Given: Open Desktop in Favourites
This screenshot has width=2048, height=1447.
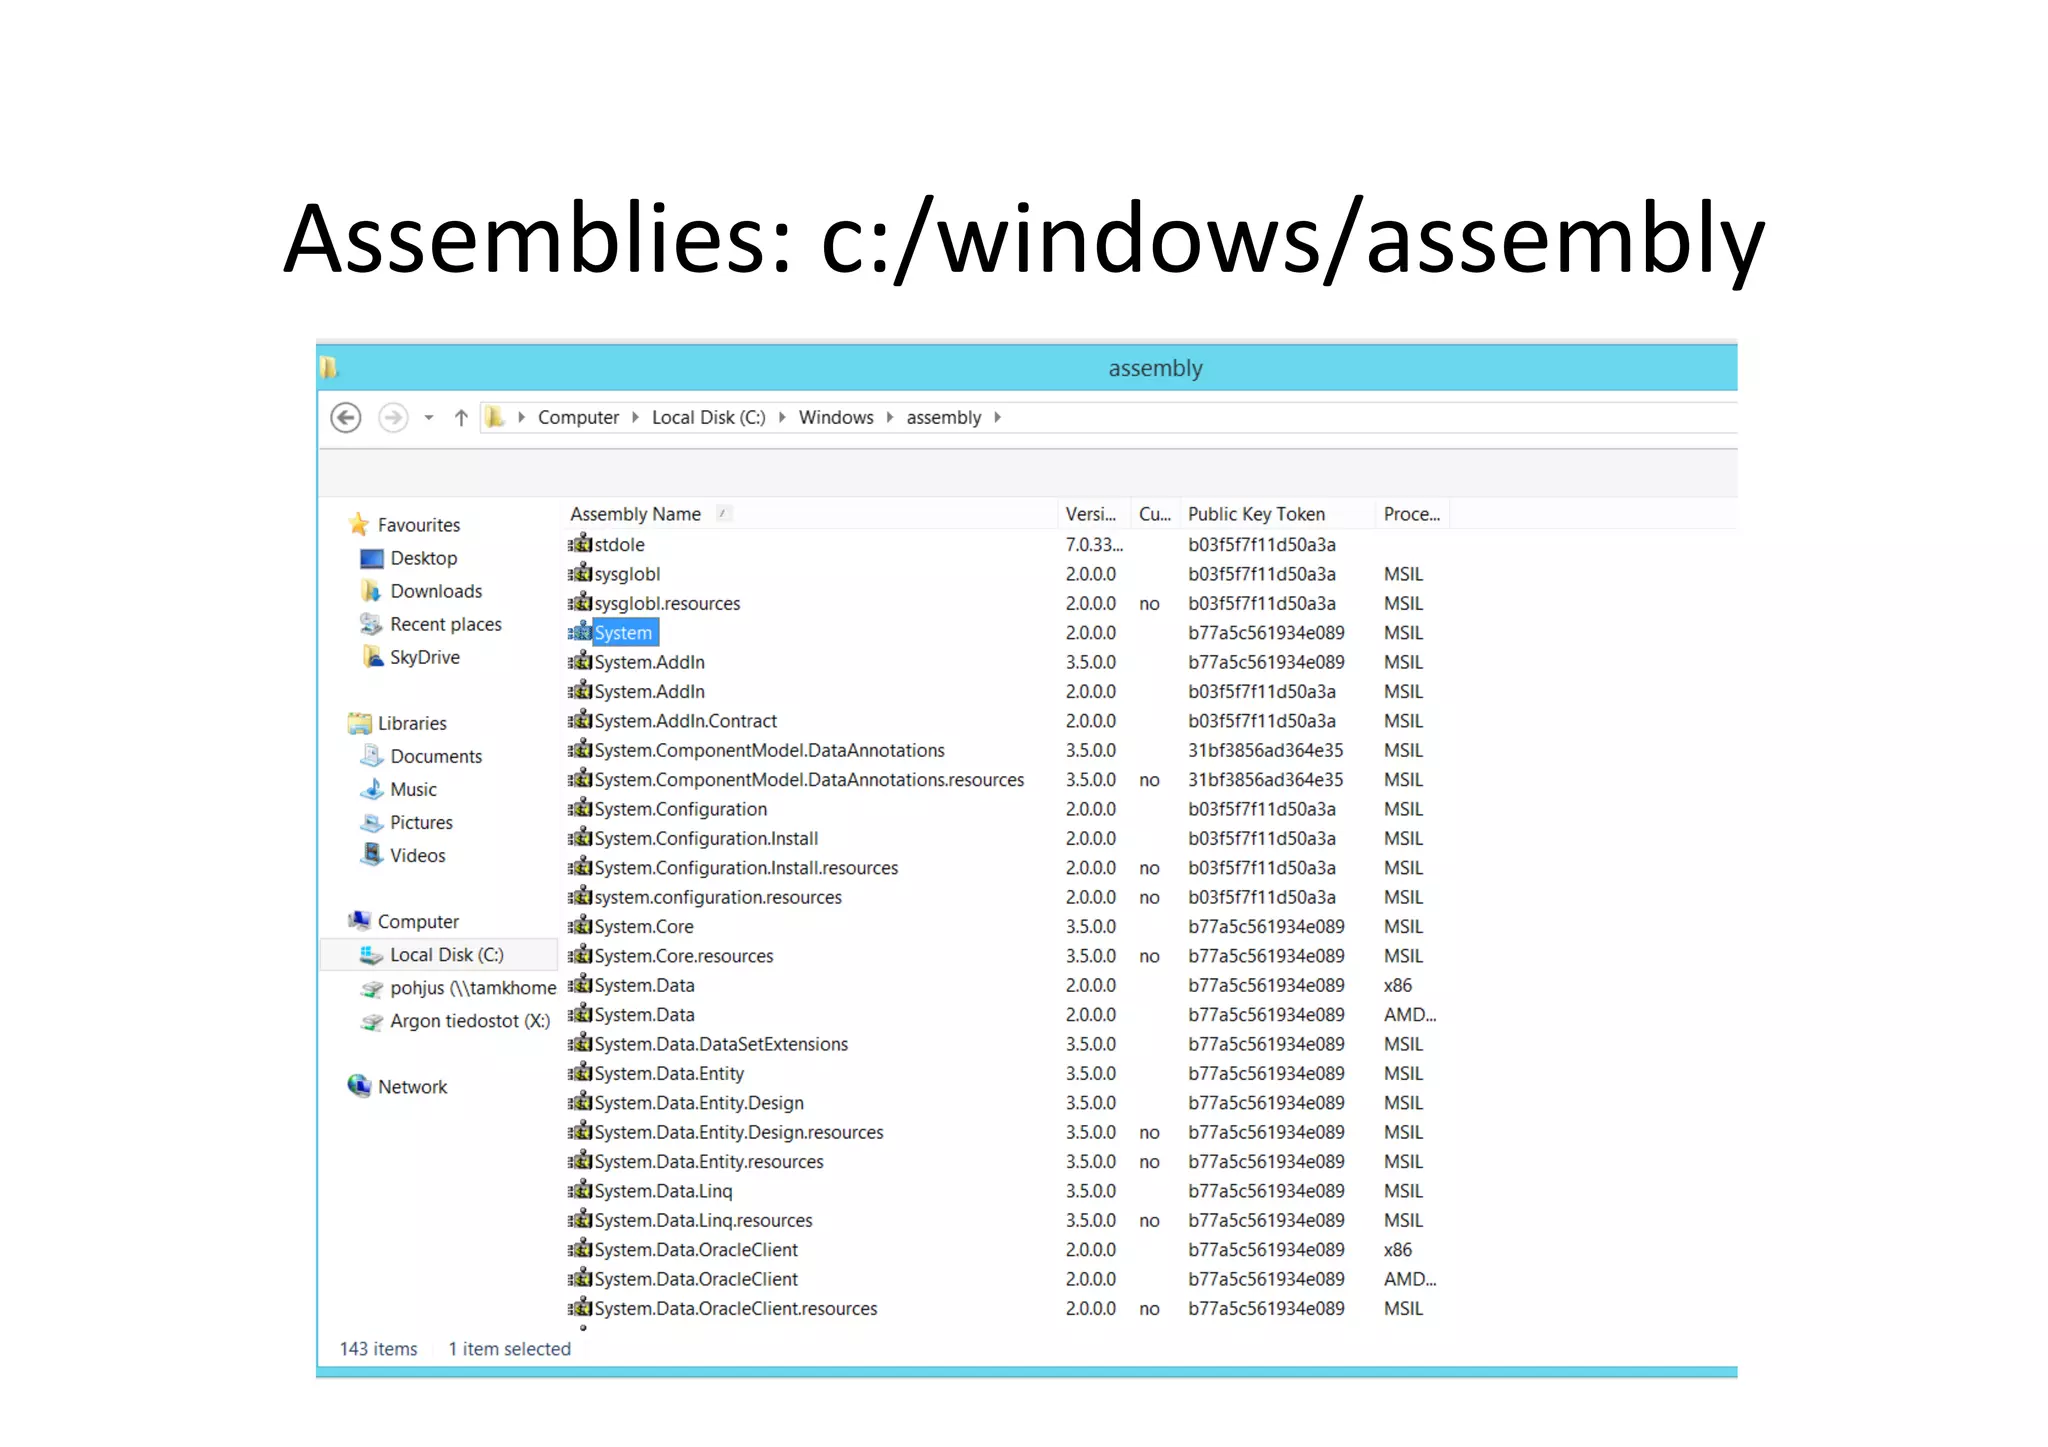Looking at the screenshot, I should tap(423, 558).
